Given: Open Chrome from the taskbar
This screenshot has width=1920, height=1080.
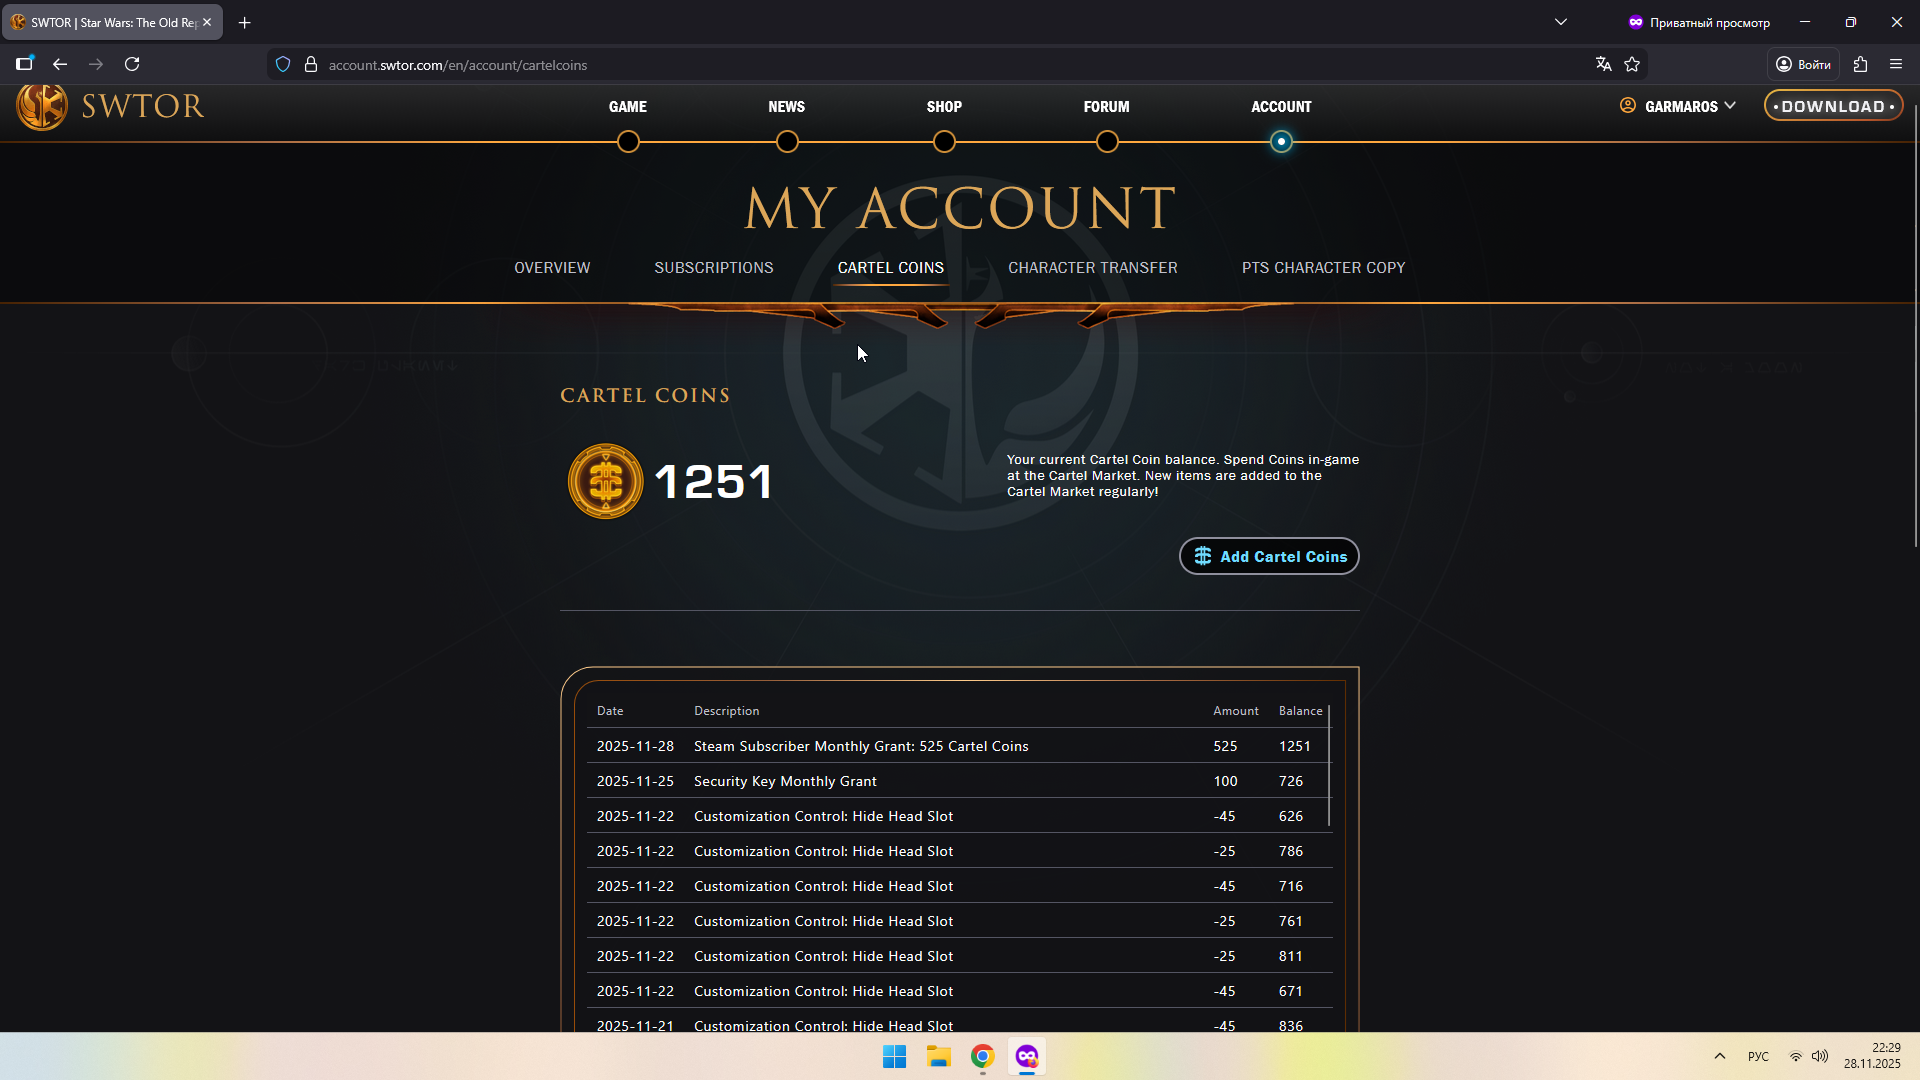Looking at the screenshot, I should pyautogui.click(x=982, y=1056).
